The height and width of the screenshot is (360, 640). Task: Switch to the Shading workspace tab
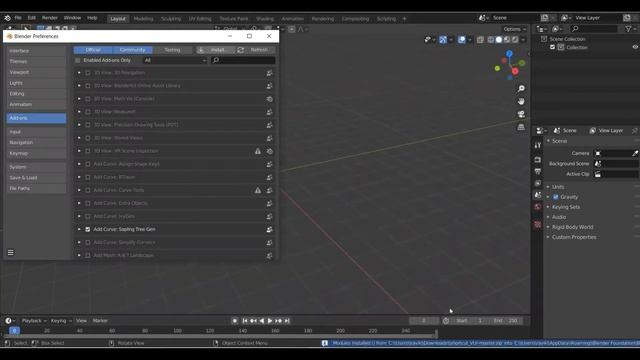tap(264, 19)
